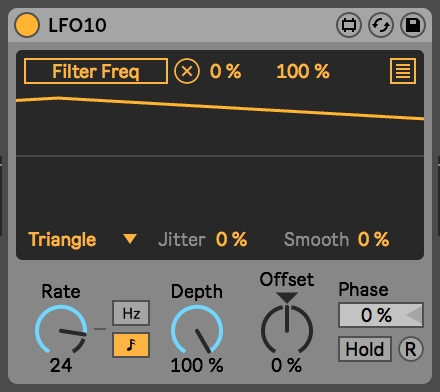Click the Smooth 0 % value
This screenshot has width=440, height=392.
373,239
